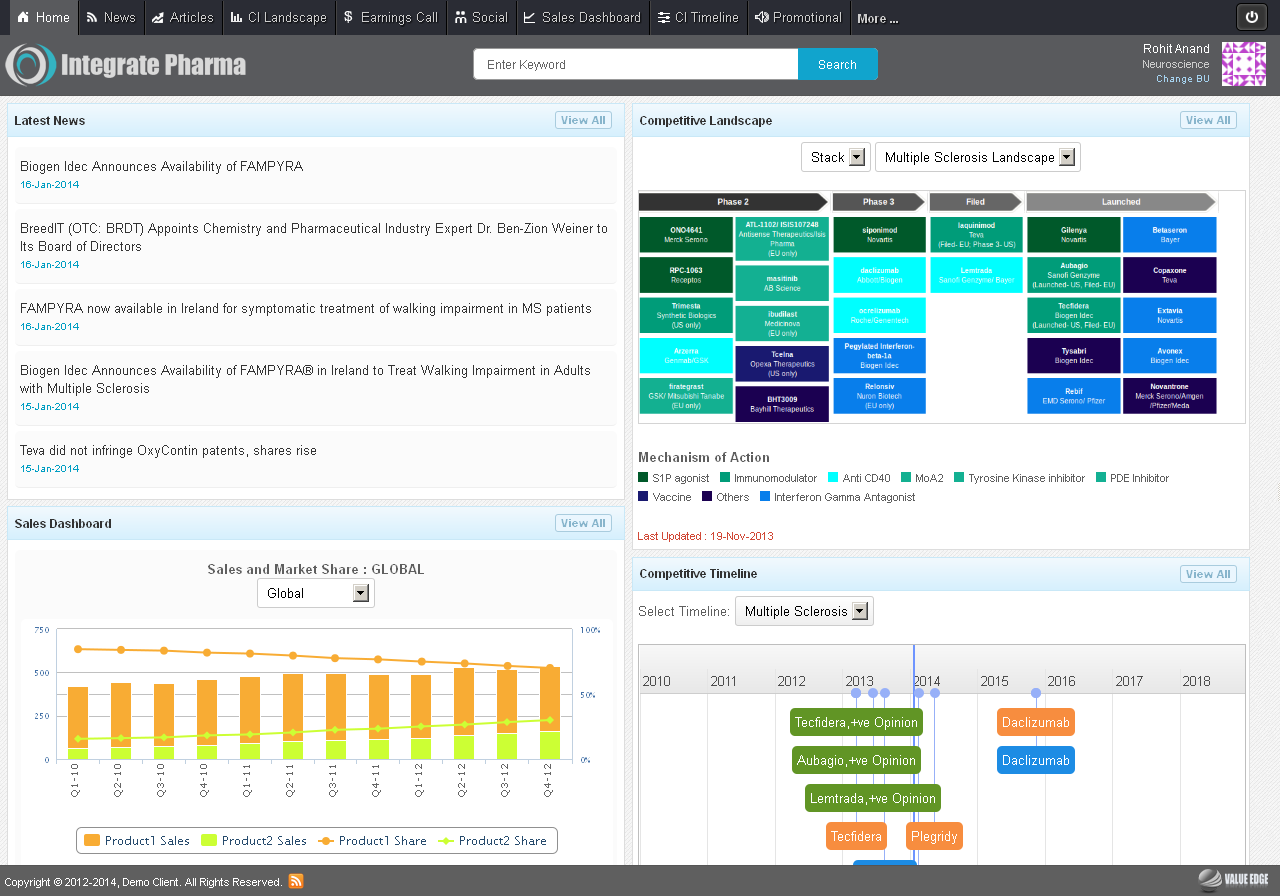Select the Betaseron Bayer tile
Viewport: 1280px width, 896px height.
(x=1170, y=234)
